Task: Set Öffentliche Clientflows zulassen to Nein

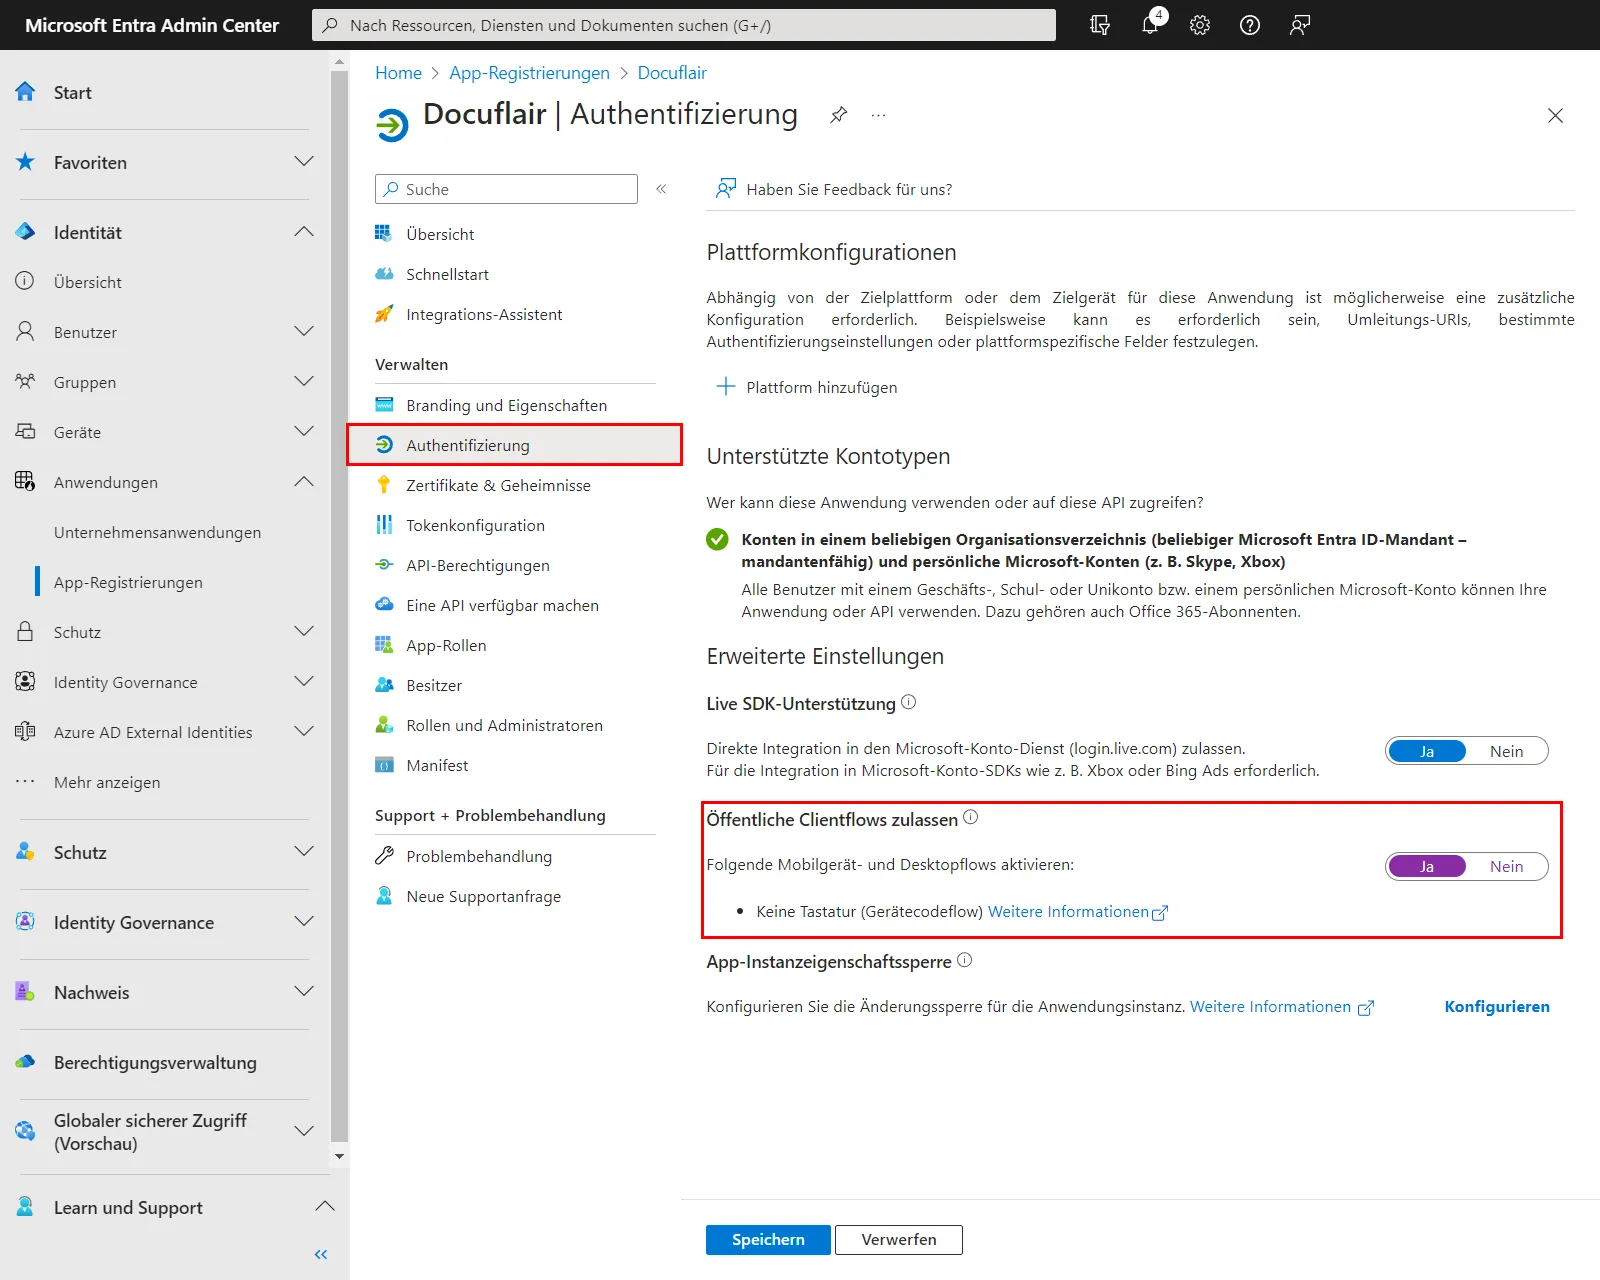Action: coord(1506,866)
